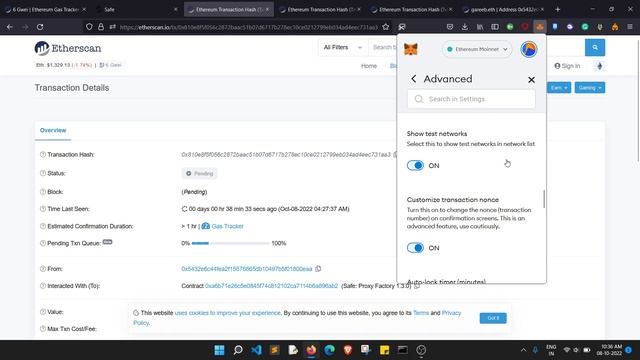Click Time Last Seen help icon
The height and width of the screenshot is (360, 640).
click(x=42, y=209)
